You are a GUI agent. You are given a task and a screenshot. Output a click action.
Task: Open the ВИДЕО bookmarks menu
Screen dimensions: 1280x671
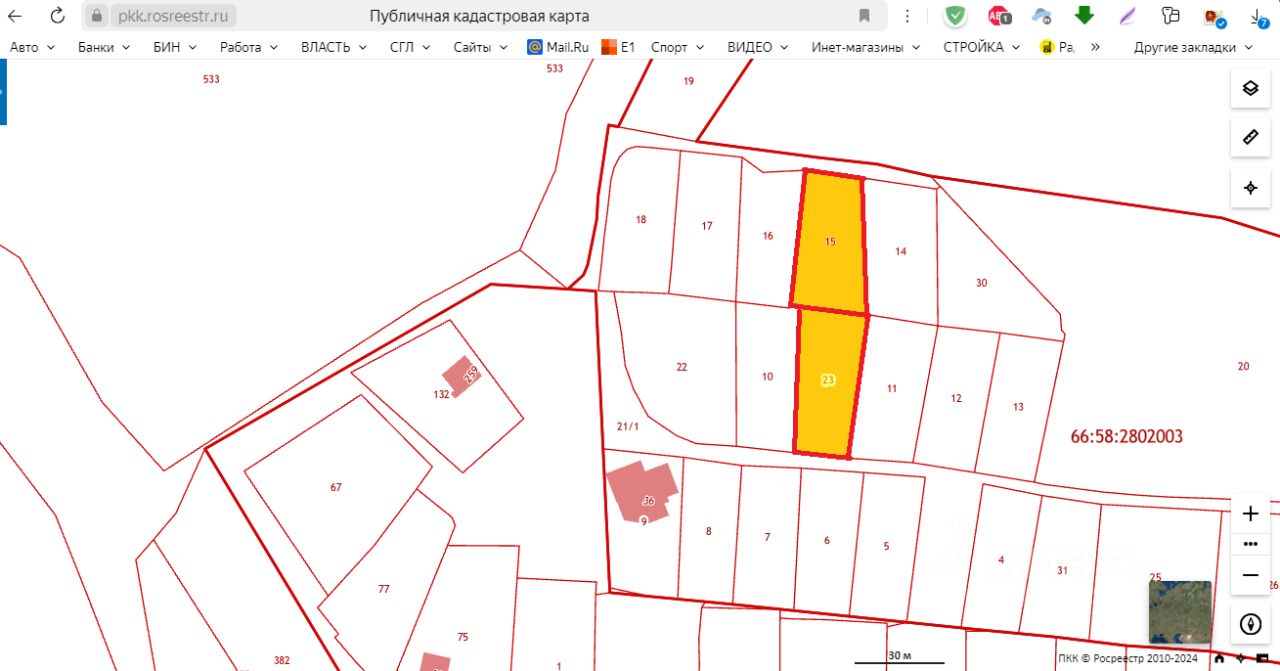[757, 47]
